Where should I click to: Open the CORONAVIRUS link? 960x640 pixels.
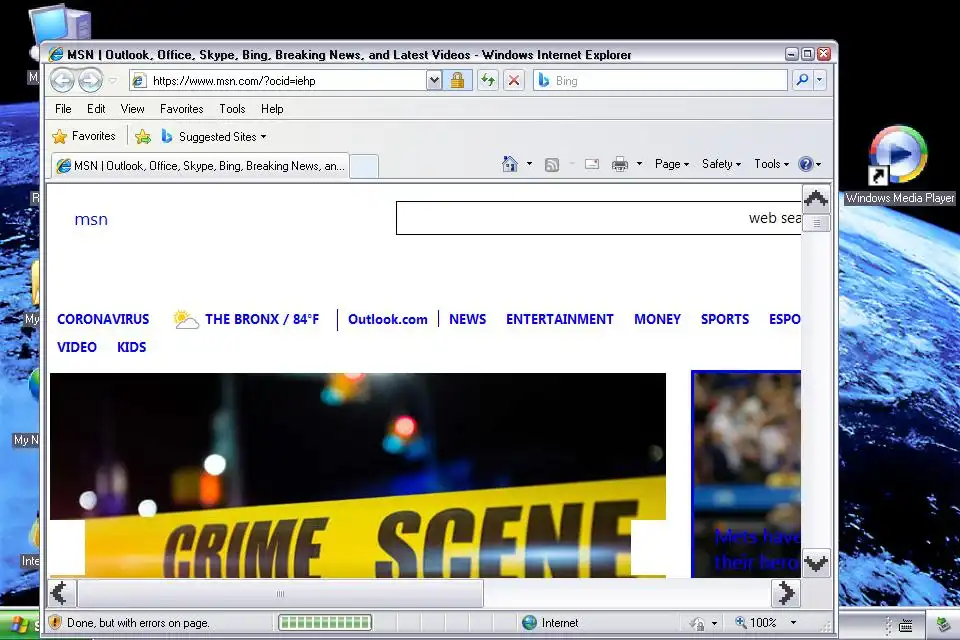pyautogui.click(x=103, y=319)
